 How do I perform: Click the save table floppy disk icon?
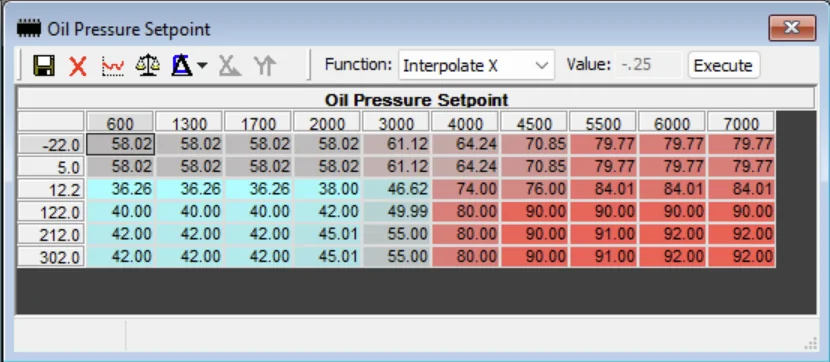[x=44, y=66]
